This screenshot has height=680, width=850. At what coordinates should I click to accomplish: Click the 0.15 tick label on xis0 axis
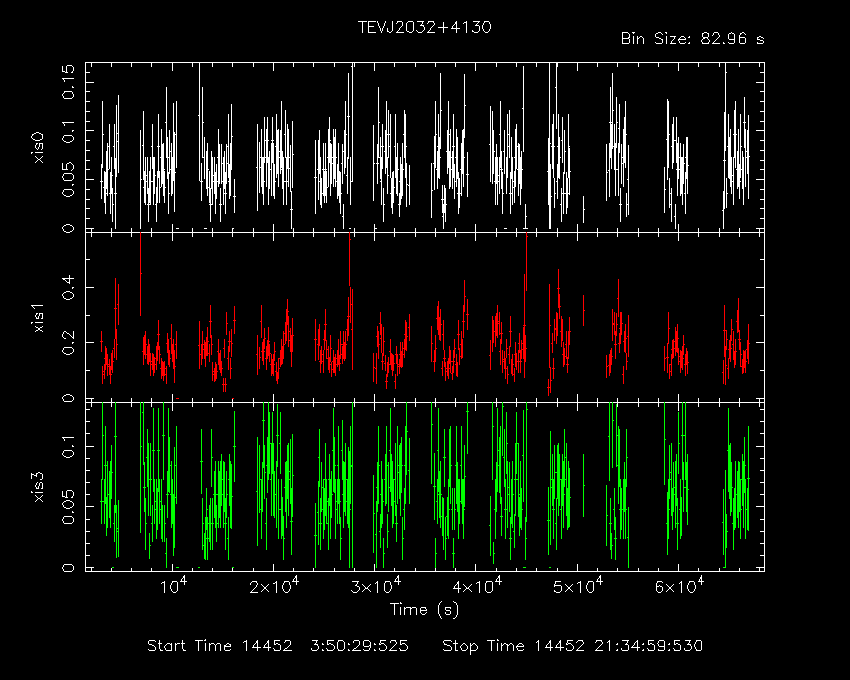pyautogui.click(x=68, y=82)
